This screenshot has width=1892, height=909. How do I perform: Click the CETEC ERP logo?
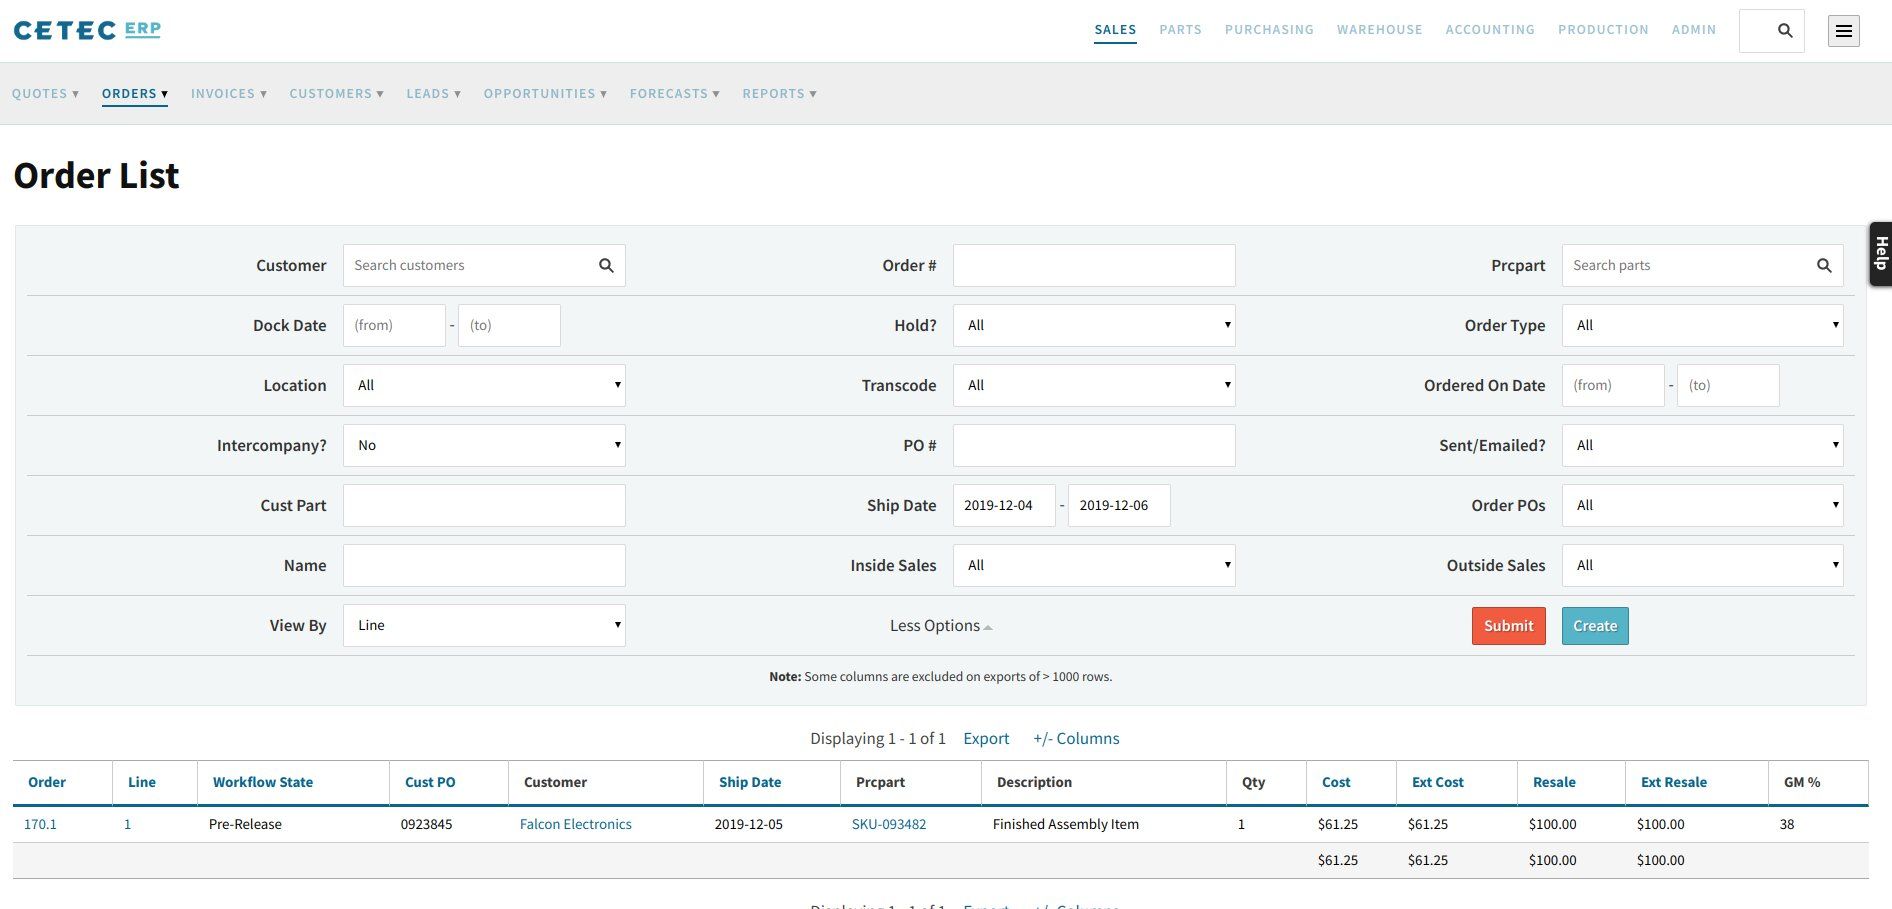87,30
